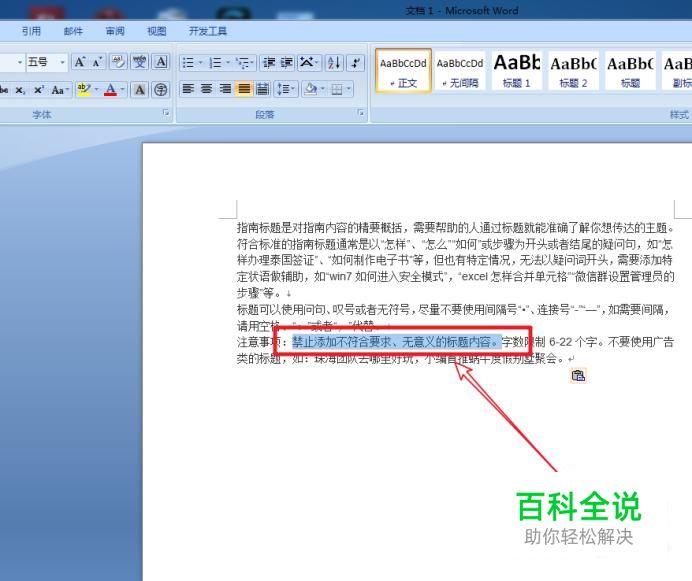
Task: Launch the 字体 font dialog box
Action: click(166, 113)
